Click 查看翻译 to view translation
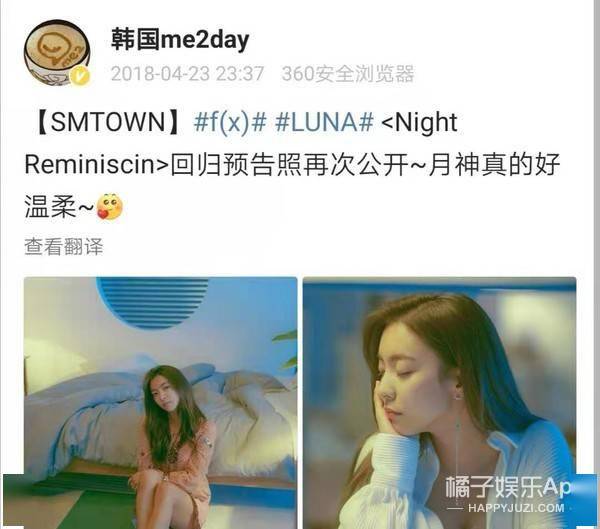 click(64, 247)
